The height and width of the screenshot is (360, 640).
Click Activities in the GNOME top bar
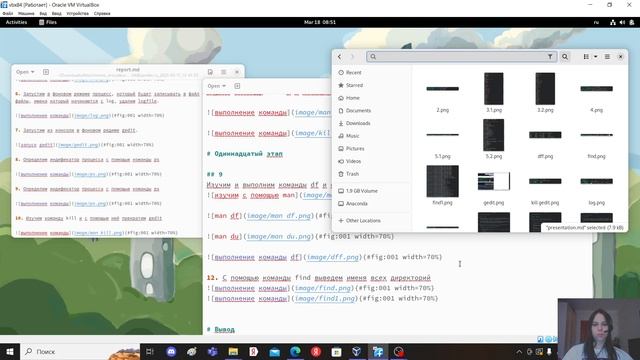pos(16,22)
